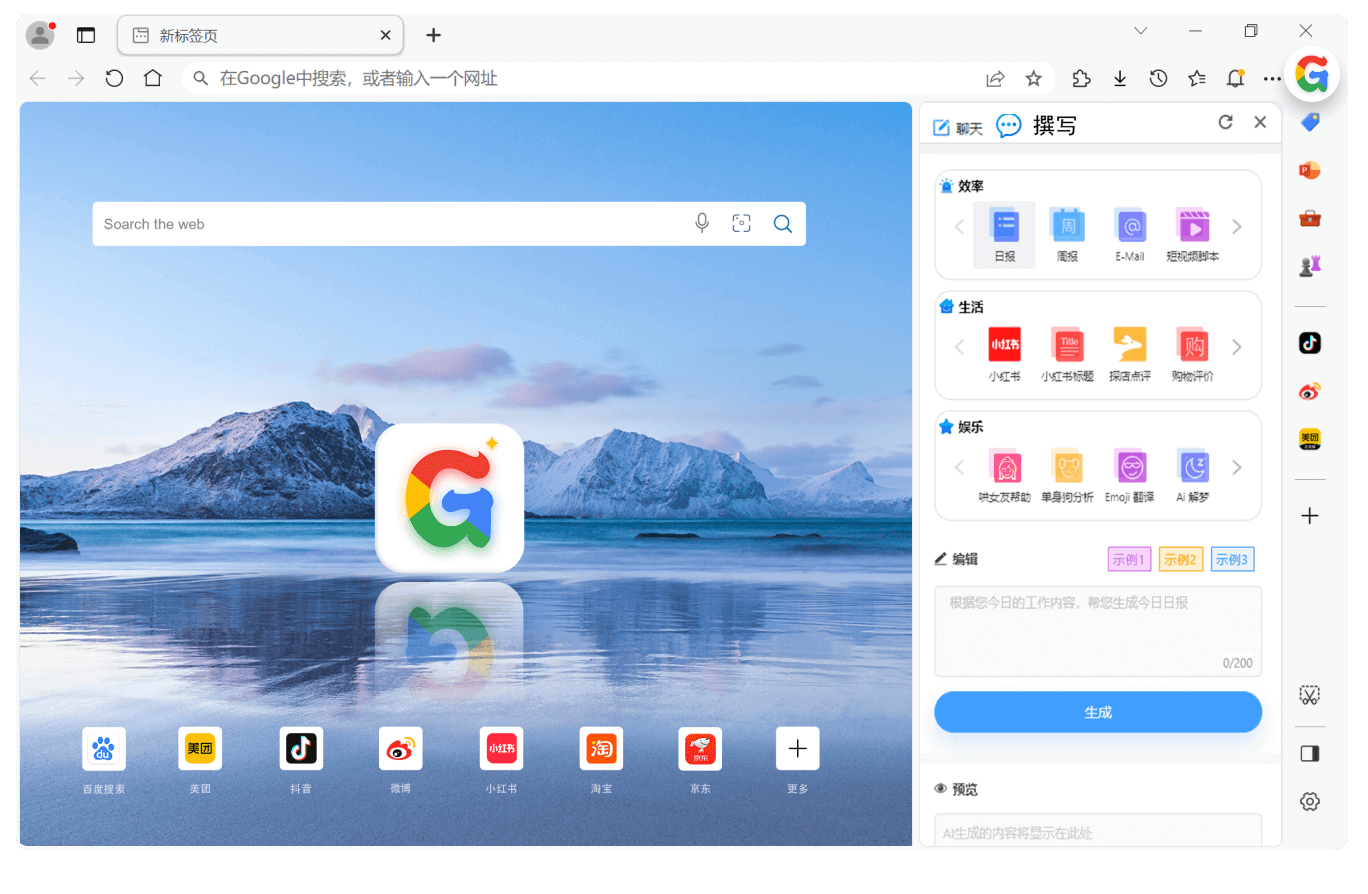Image resolution: width=1368 pixels, height=894 pixels.
Task: Click the blue 生成 button
Action: 1097,712
